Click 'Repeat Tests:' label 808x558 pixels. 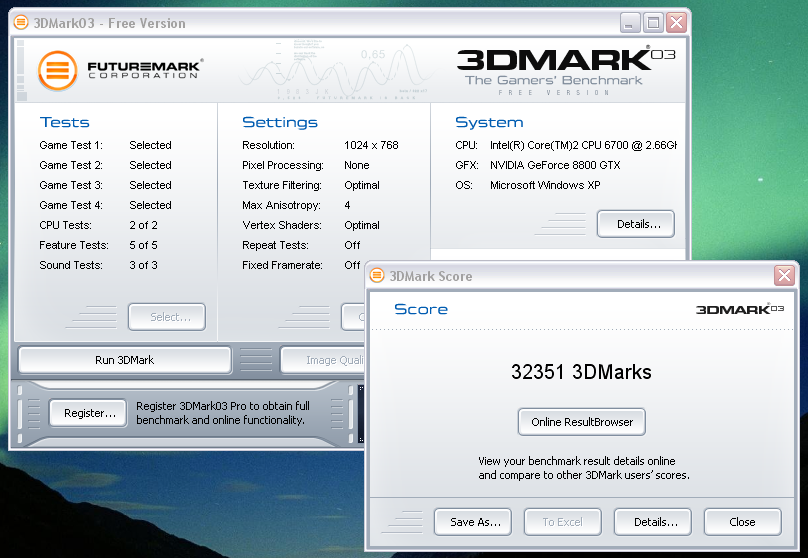pyautogui.click(x=276, y=245)
